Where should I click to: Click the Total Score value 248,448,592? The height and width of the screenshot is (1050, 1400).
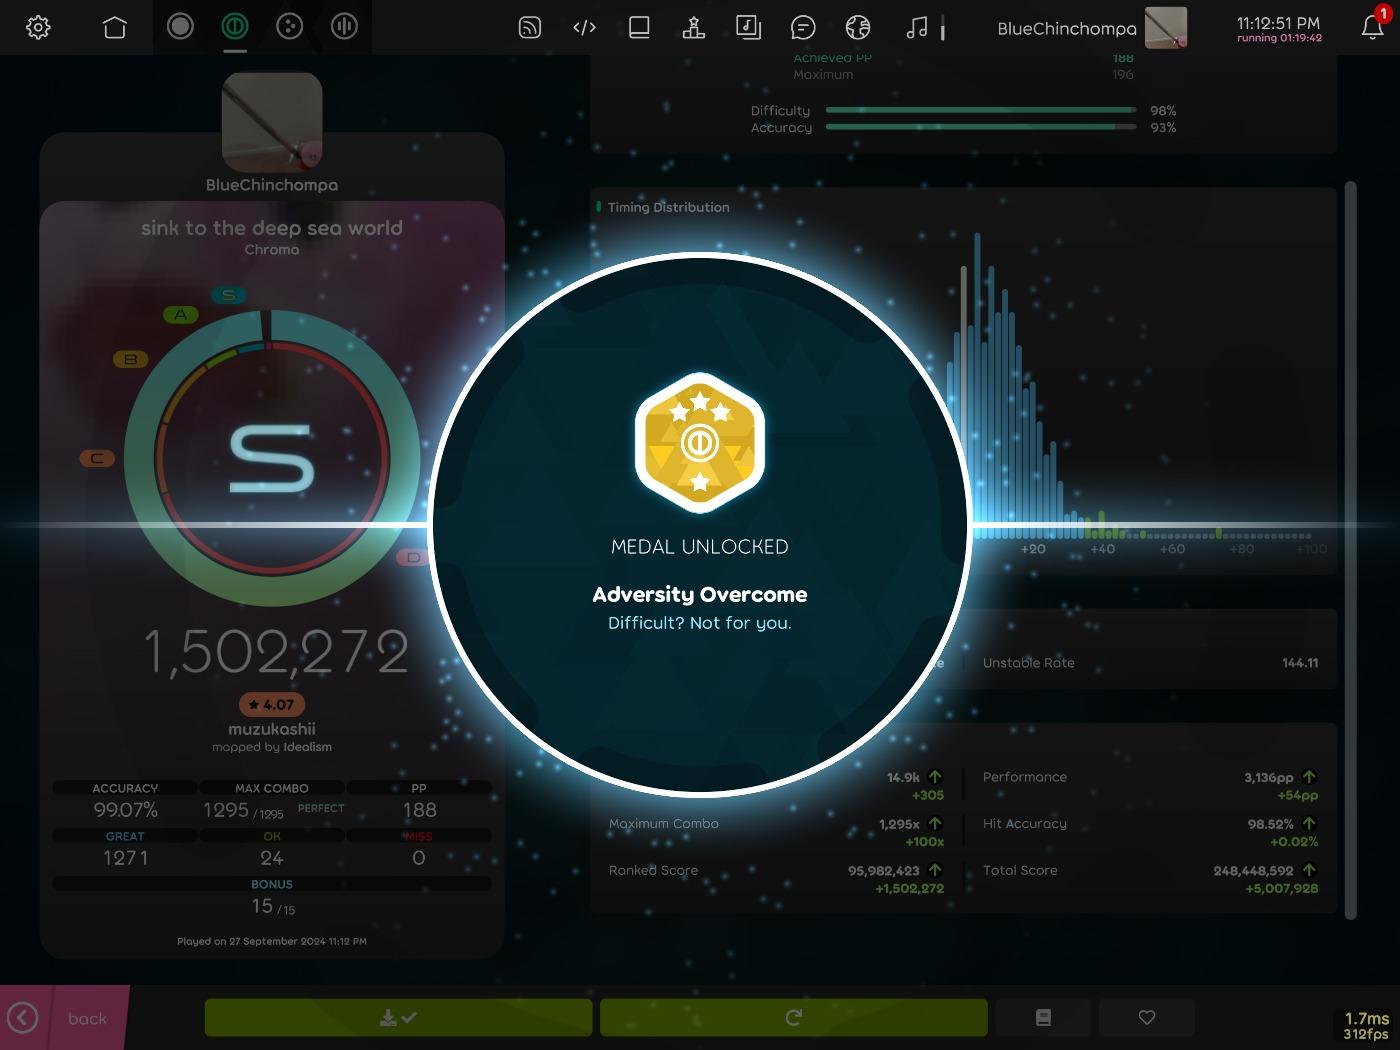(x=1253, y=870)
